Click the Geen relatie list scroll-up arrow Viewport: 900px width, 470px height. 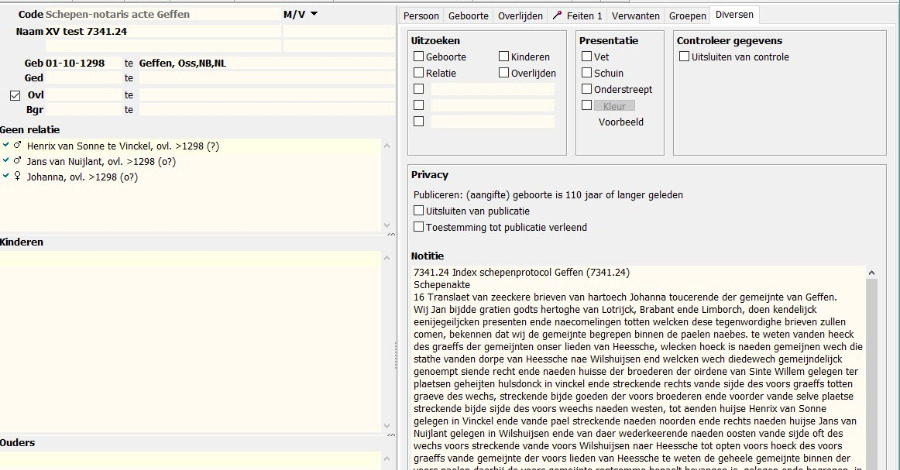pos(388,146)
